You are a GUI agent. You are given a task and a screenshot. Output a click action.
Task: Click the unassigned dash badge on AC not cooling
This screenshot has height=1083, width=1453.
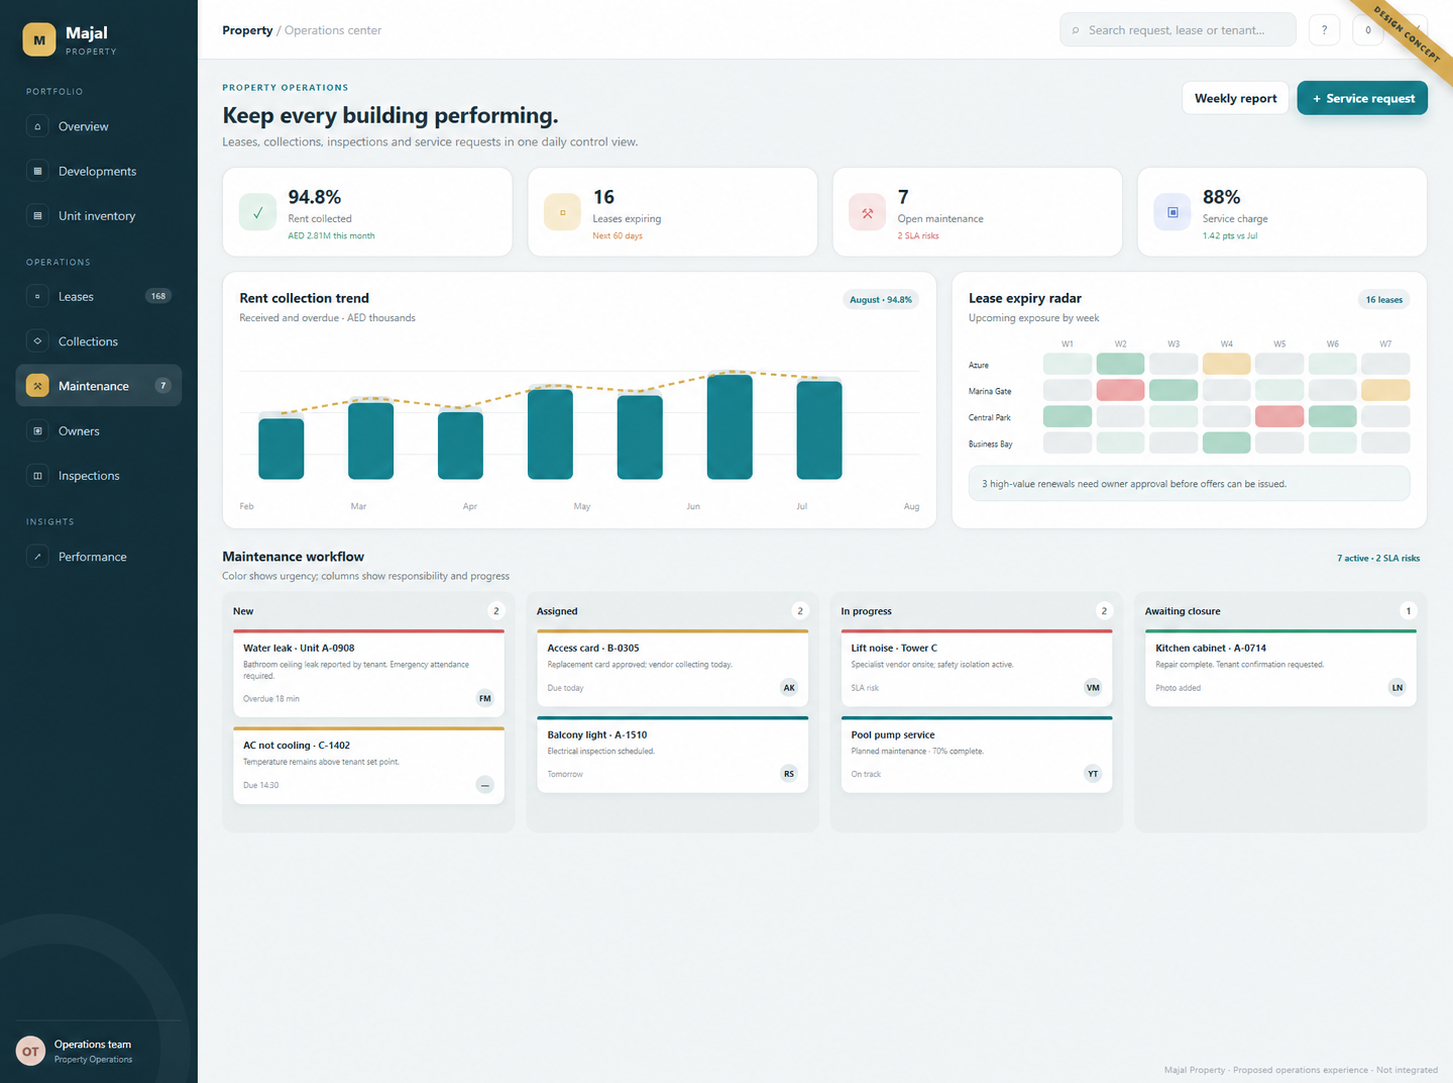(x=485, y=785)
